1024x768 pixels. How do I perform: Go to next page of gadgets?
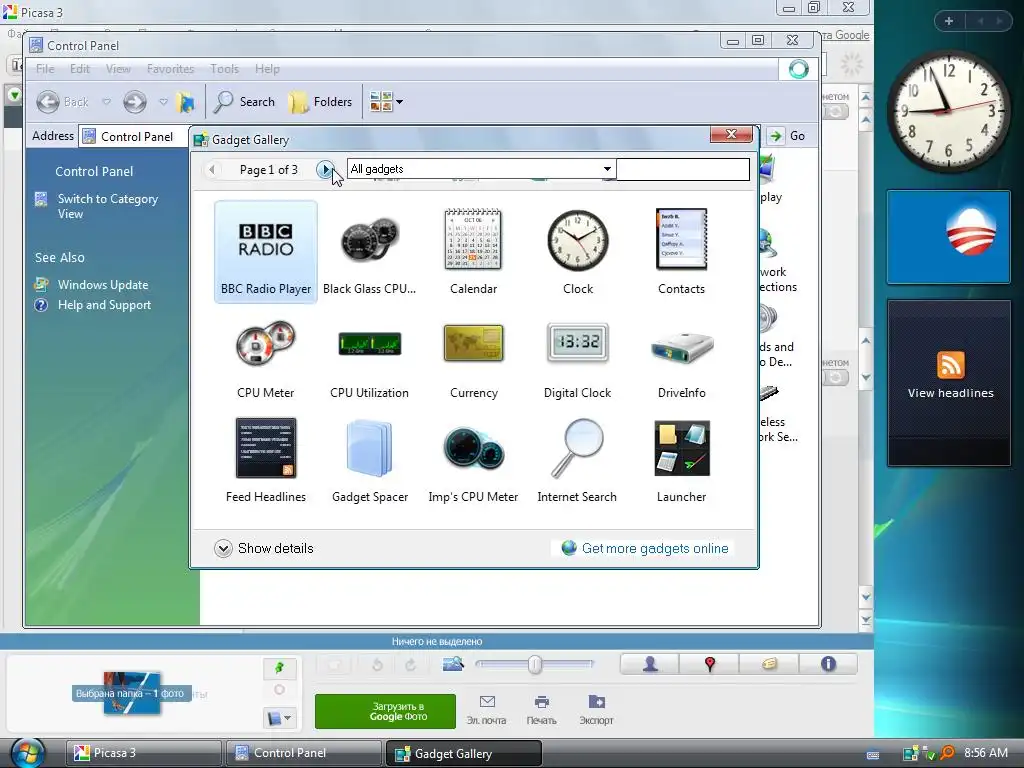(x=325, y=170)
